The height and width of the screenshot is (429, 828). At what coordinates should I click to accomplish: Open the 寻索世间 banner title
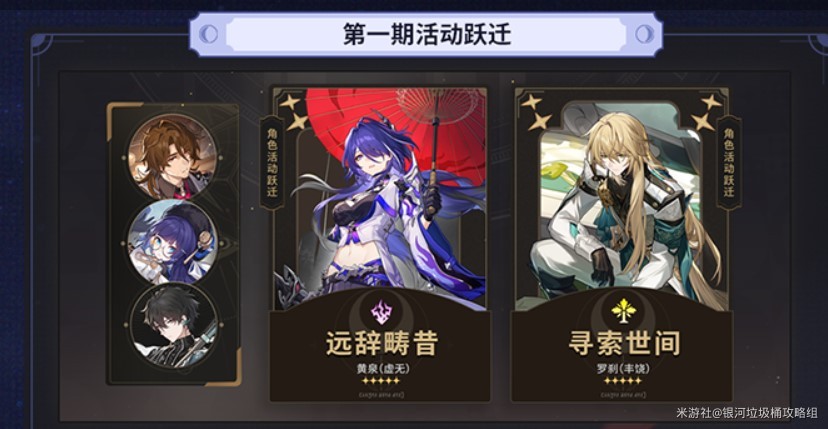624,344
